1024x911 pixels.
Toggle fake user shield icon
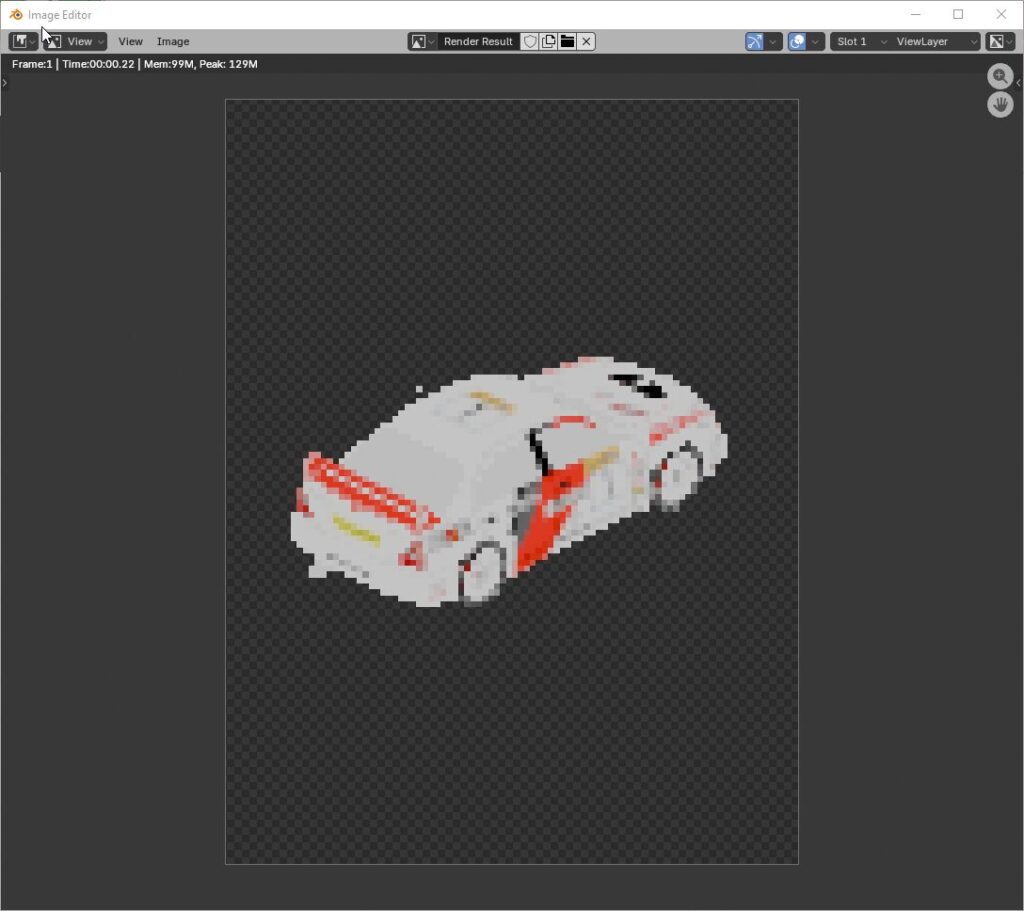click(530, 41)
